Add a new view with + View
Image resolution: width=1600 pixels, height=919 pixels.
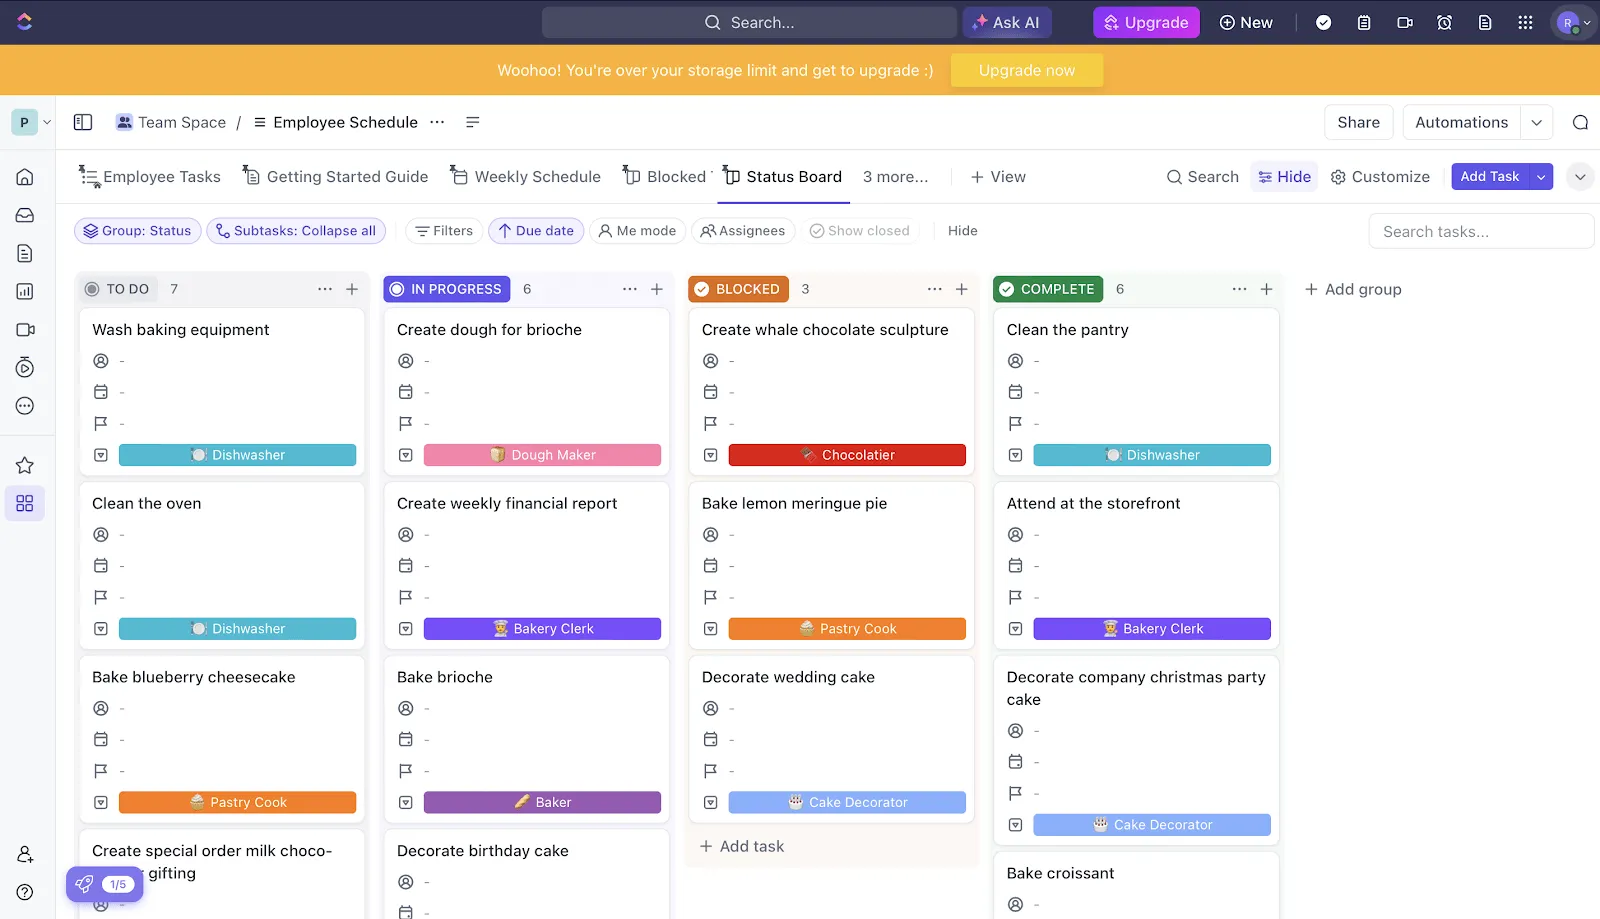coord(998,177)
